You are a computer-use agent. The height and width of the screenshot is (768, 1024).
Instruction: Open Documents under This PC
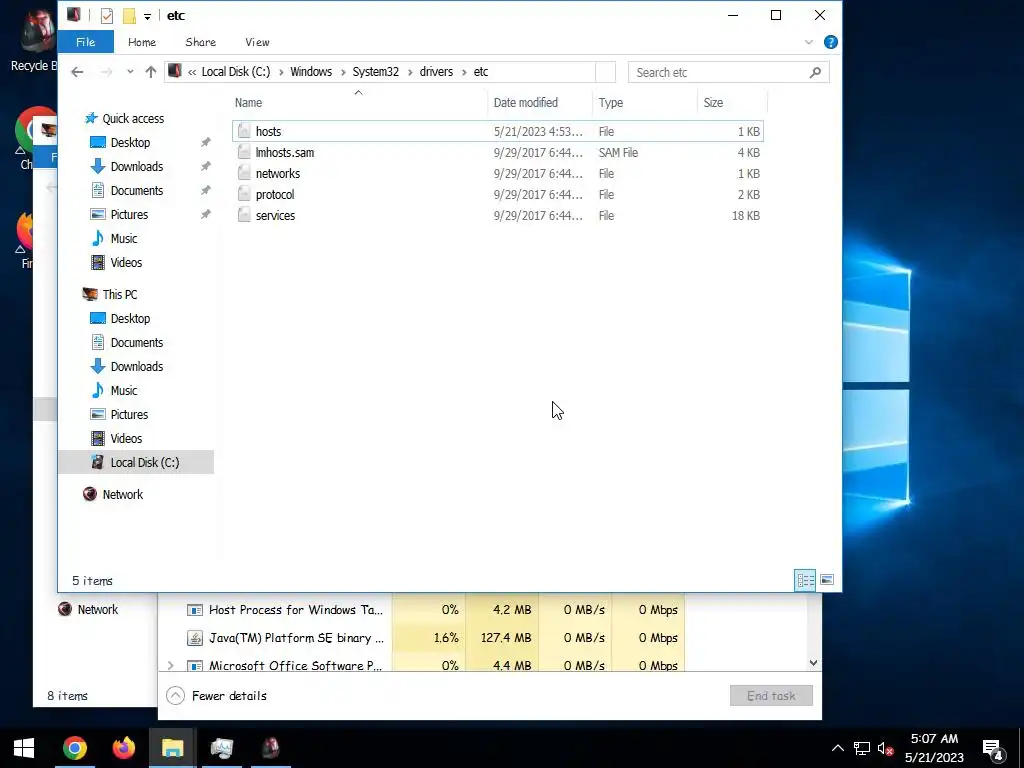pos(136,343)
